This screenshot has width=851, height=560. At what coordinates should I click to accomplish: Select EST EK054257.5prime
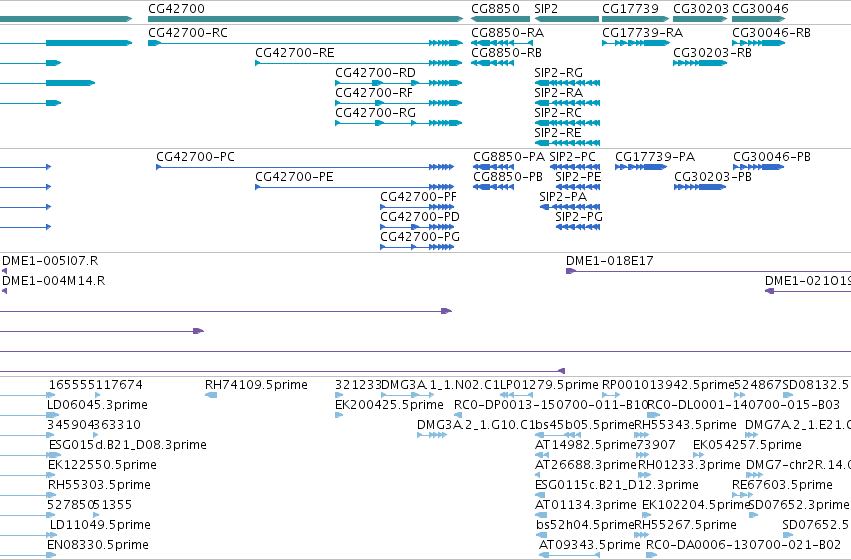click(x=747, y=446)
